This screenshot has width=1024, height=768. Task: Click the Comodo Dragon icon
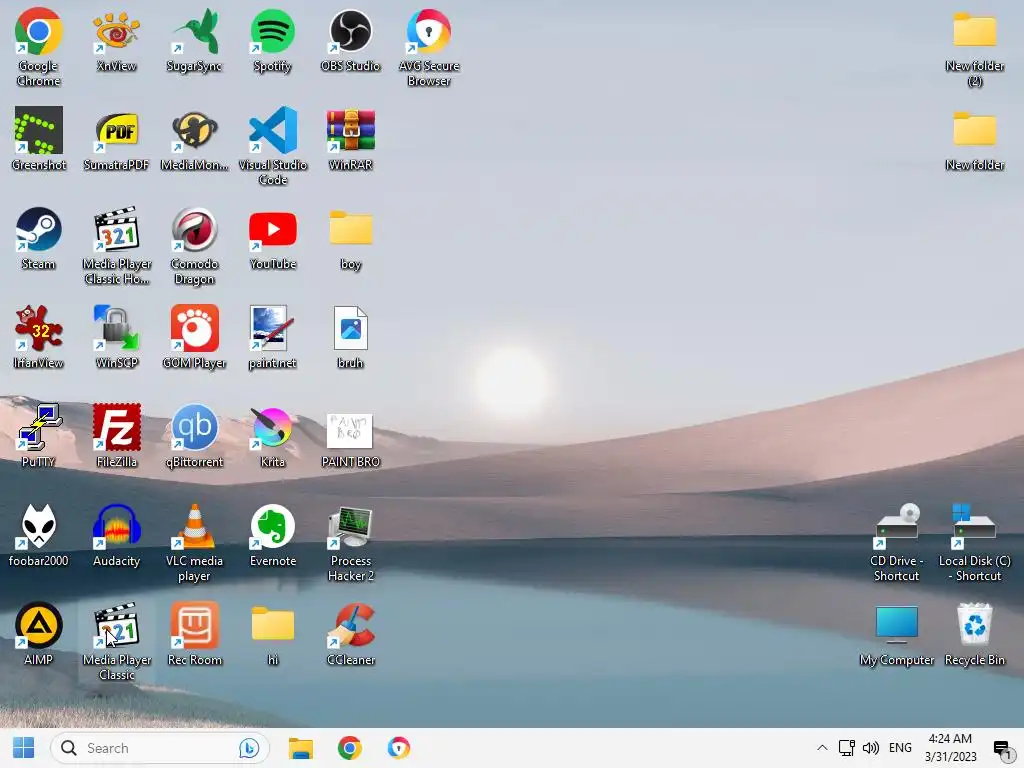point(195,229)
